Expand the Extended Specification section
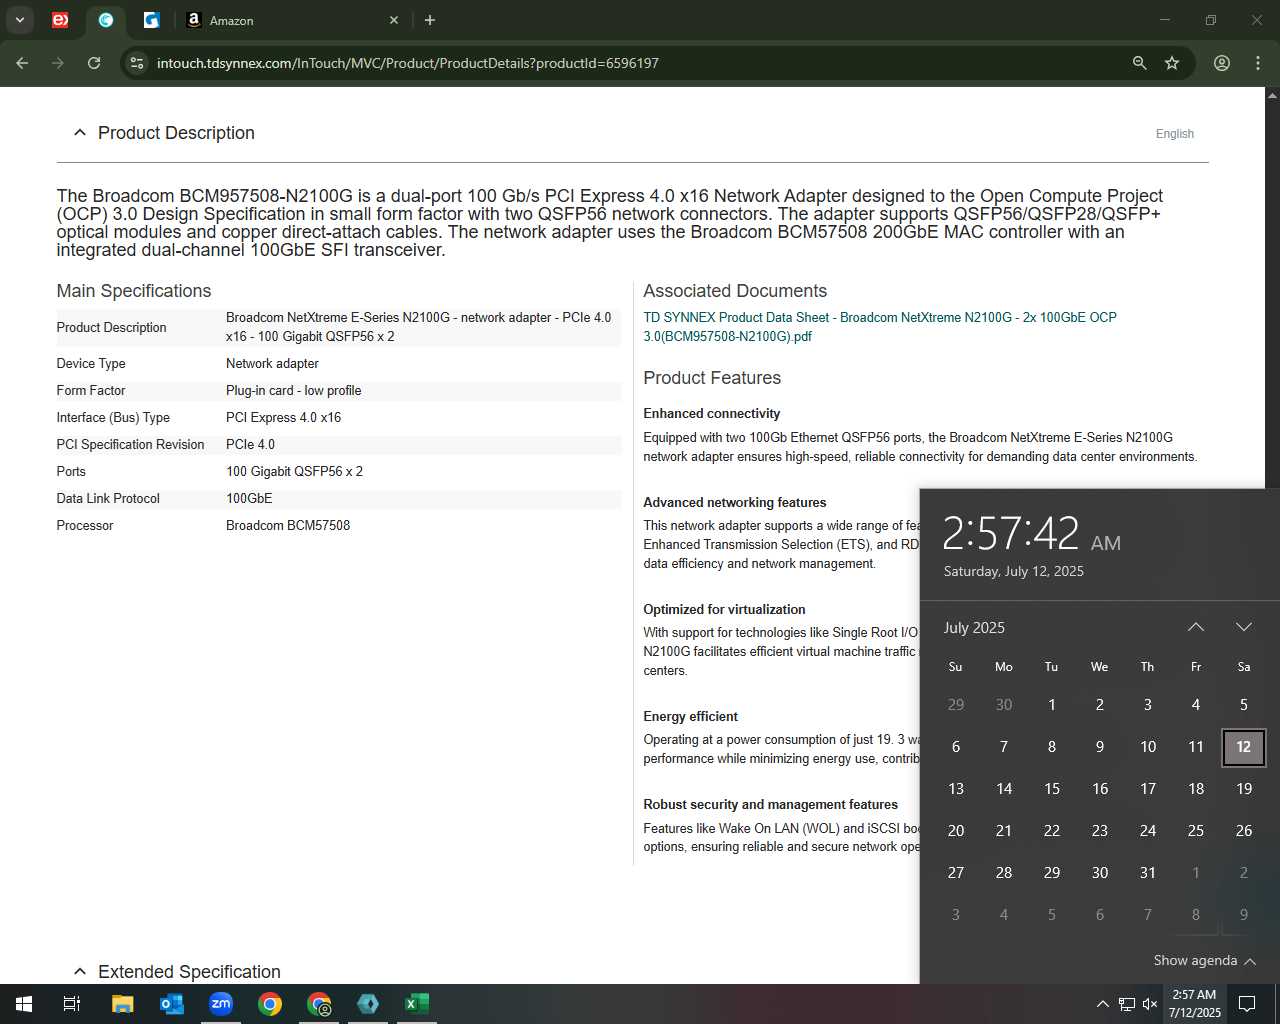Image resolution: width=1280 pixels, height=1024 pixels. [x=80, y=972]
